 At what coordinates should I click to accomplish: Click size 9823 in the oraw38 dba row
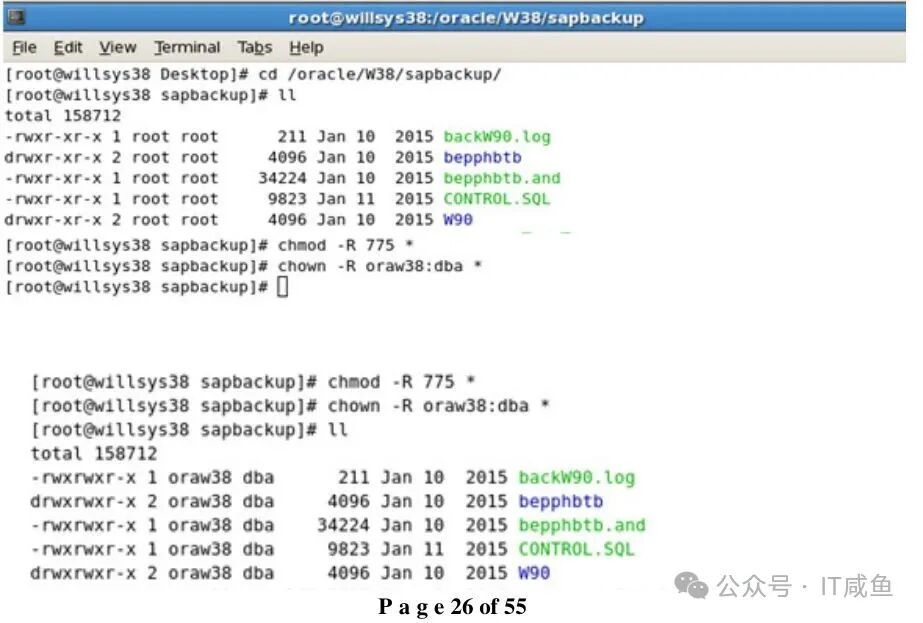347,549
